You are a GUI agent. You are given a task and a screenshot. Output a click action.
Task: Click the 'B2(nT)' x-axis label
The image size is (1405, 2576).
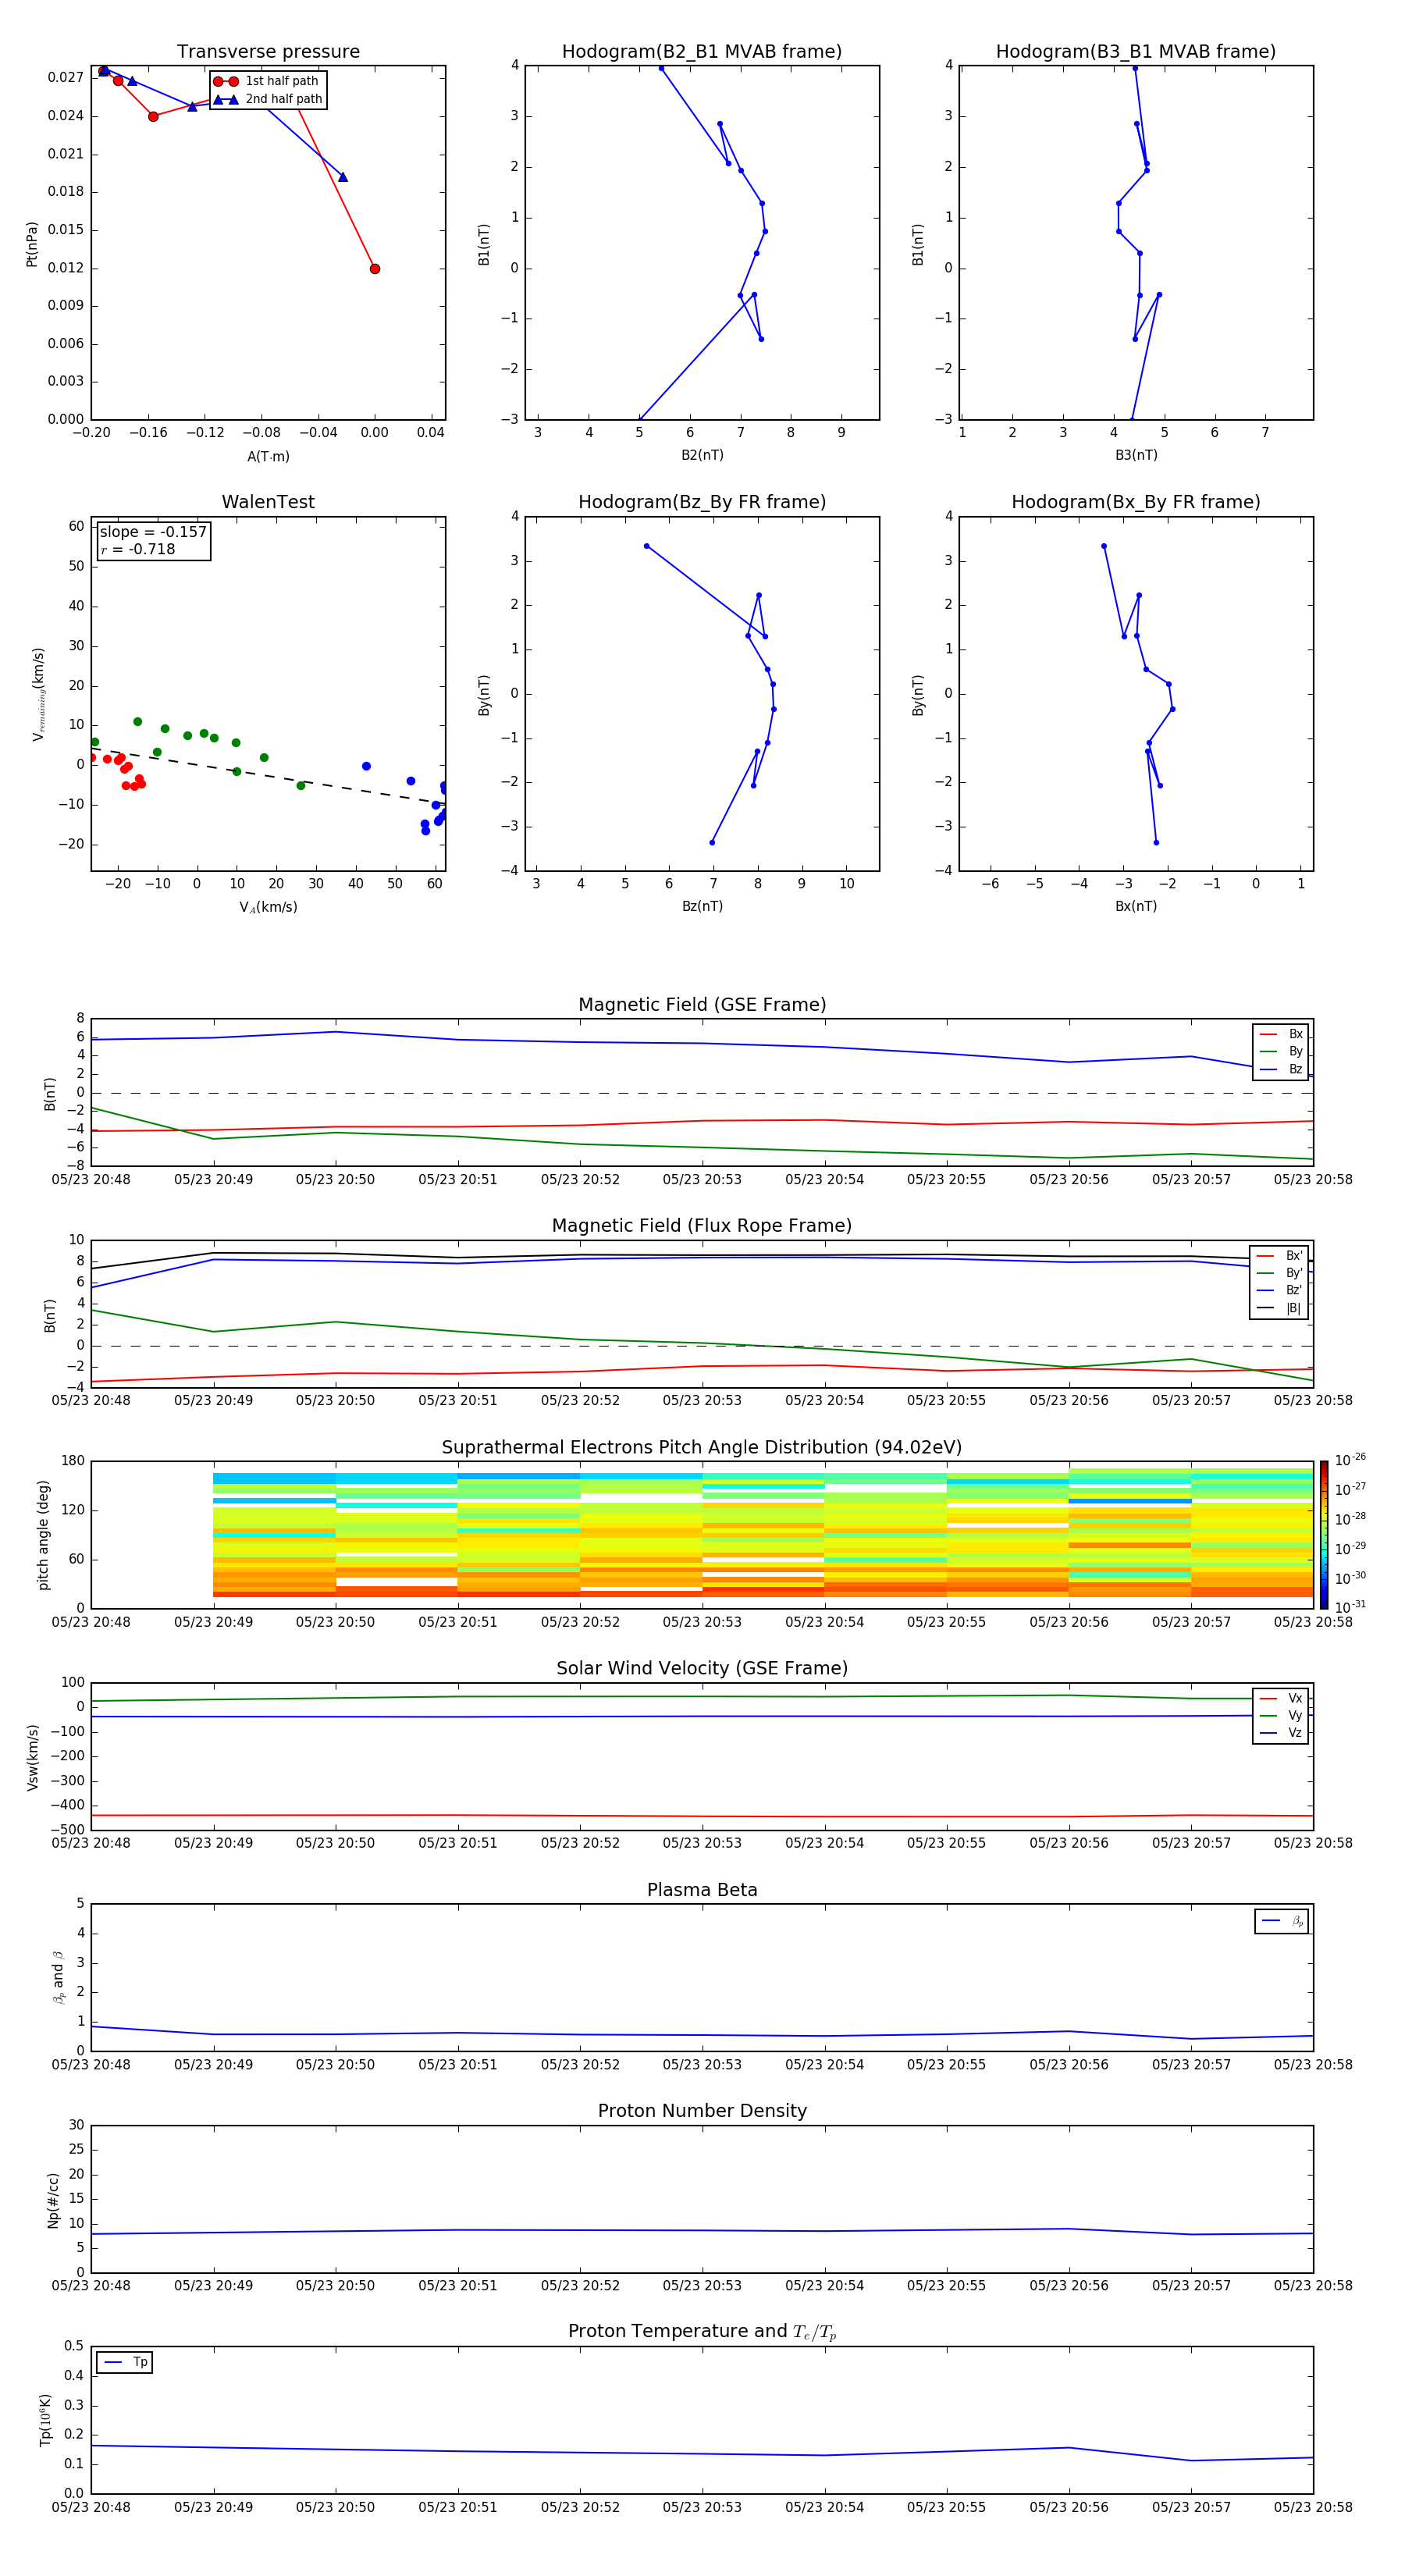point(702,455)
